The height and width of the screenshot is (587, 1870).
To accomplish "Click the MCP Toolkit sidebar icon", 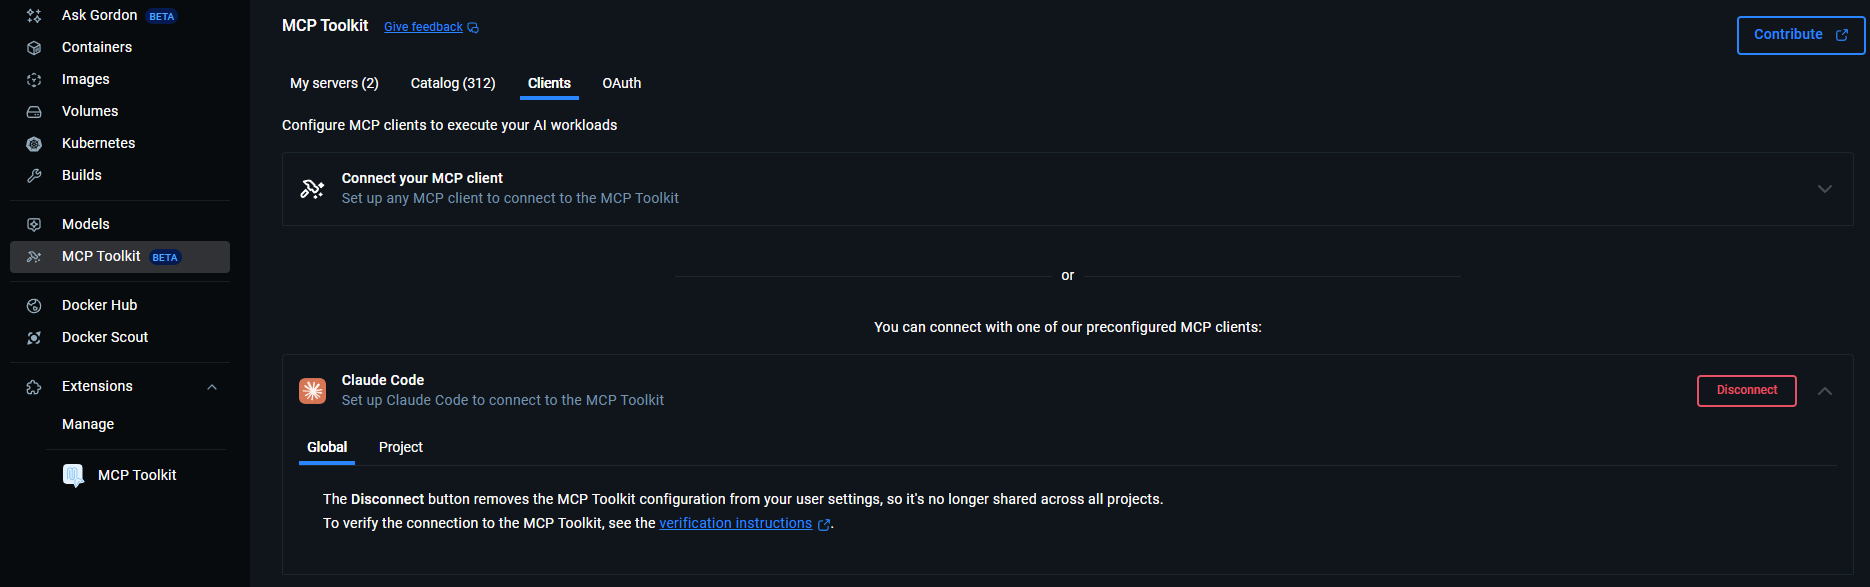I will coord(34,257).
